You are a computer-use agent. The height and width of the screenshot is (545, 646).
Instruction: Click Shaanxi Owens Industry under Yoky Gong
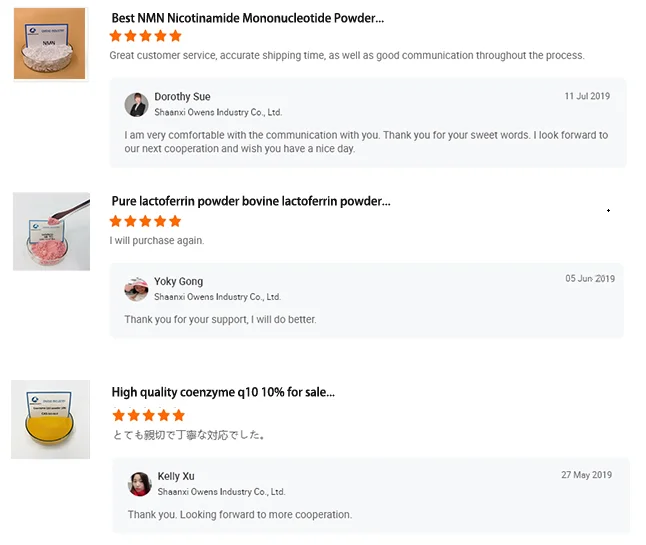pos(217,297)
